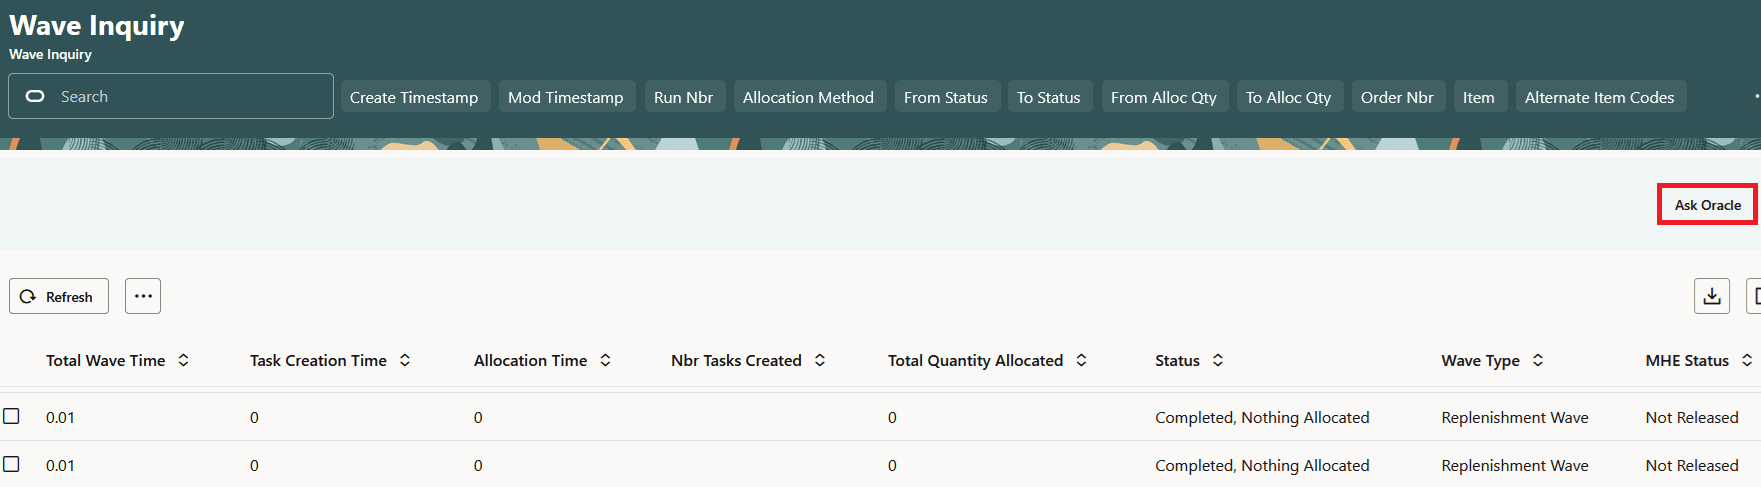Open the Run Nbr filter chip

click(684, 97)
